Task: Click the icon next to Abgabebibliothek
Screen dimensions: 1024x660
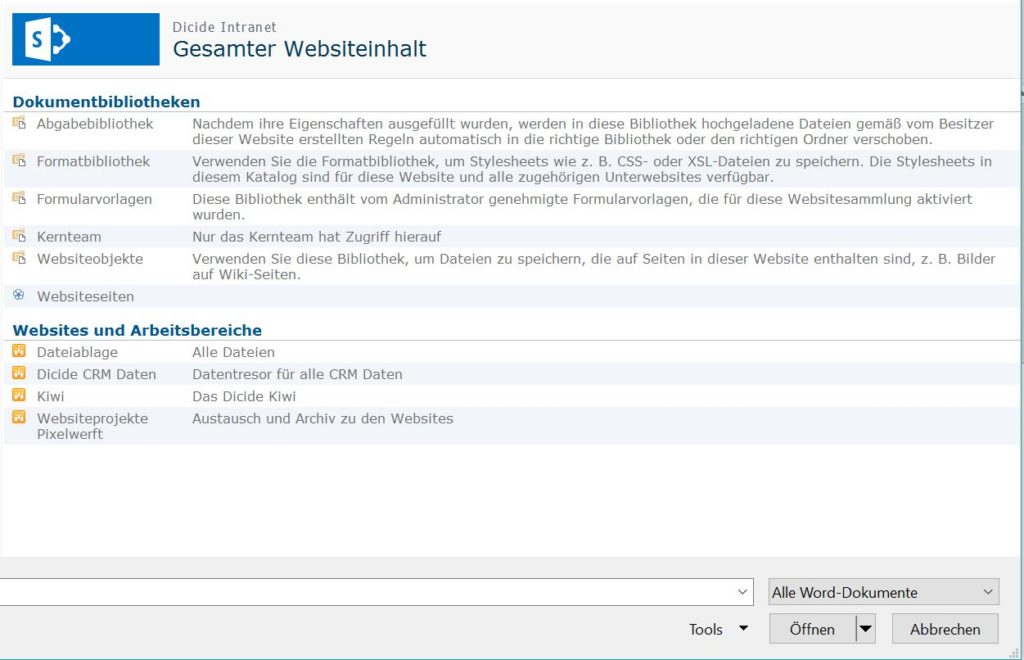Action: tap(19, 123)
